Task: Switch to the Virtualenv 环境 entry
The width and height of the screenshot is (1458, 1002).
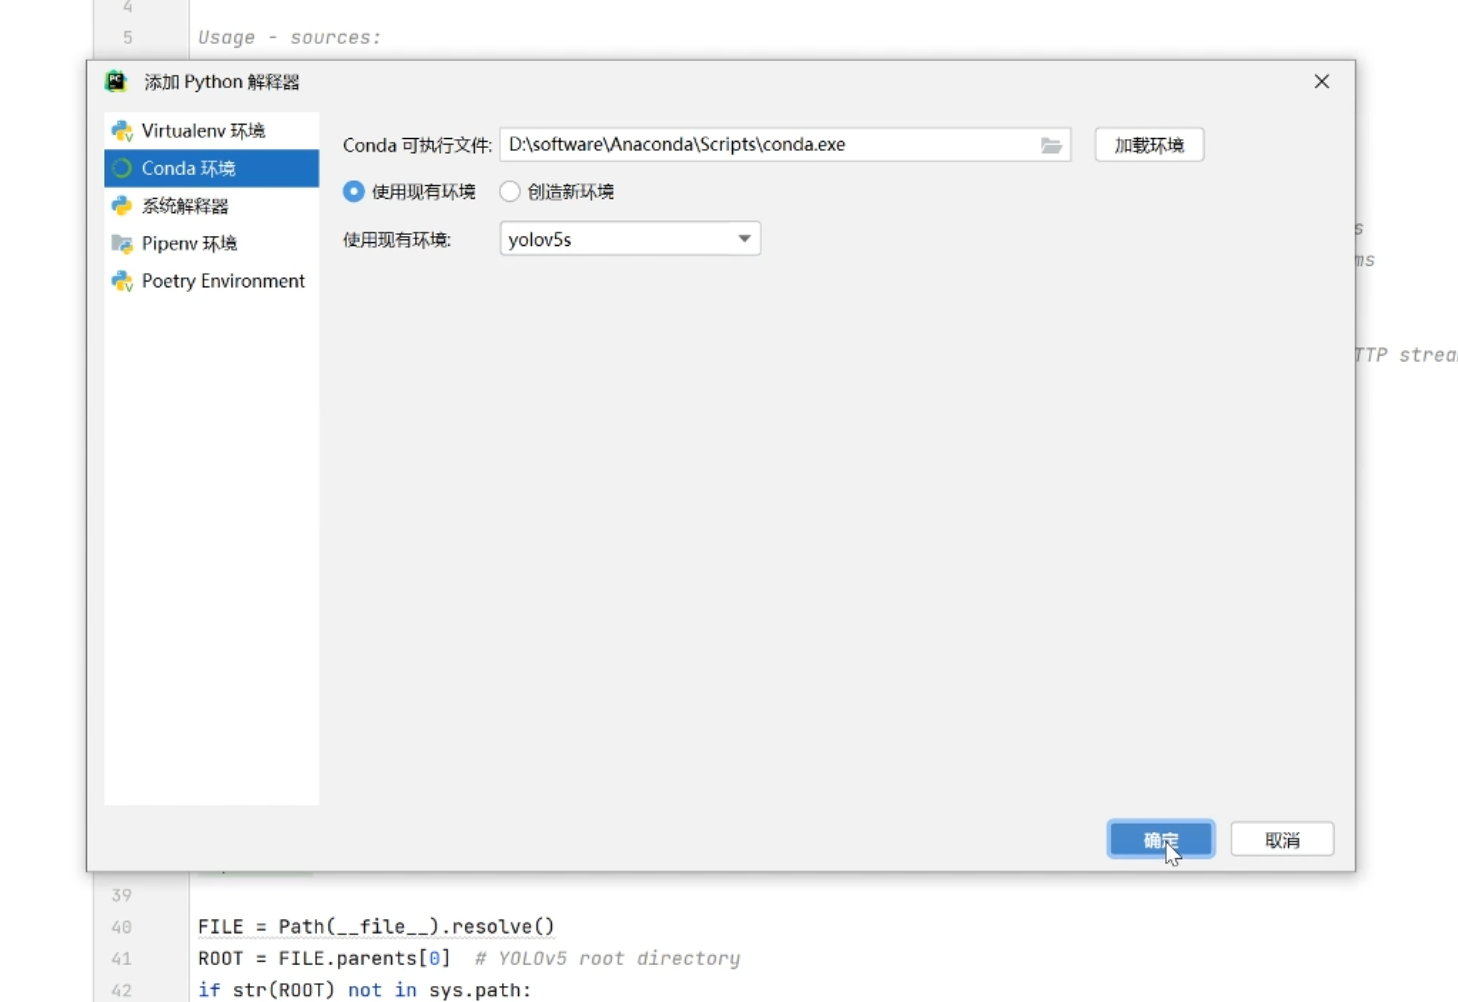Action: 211,131
